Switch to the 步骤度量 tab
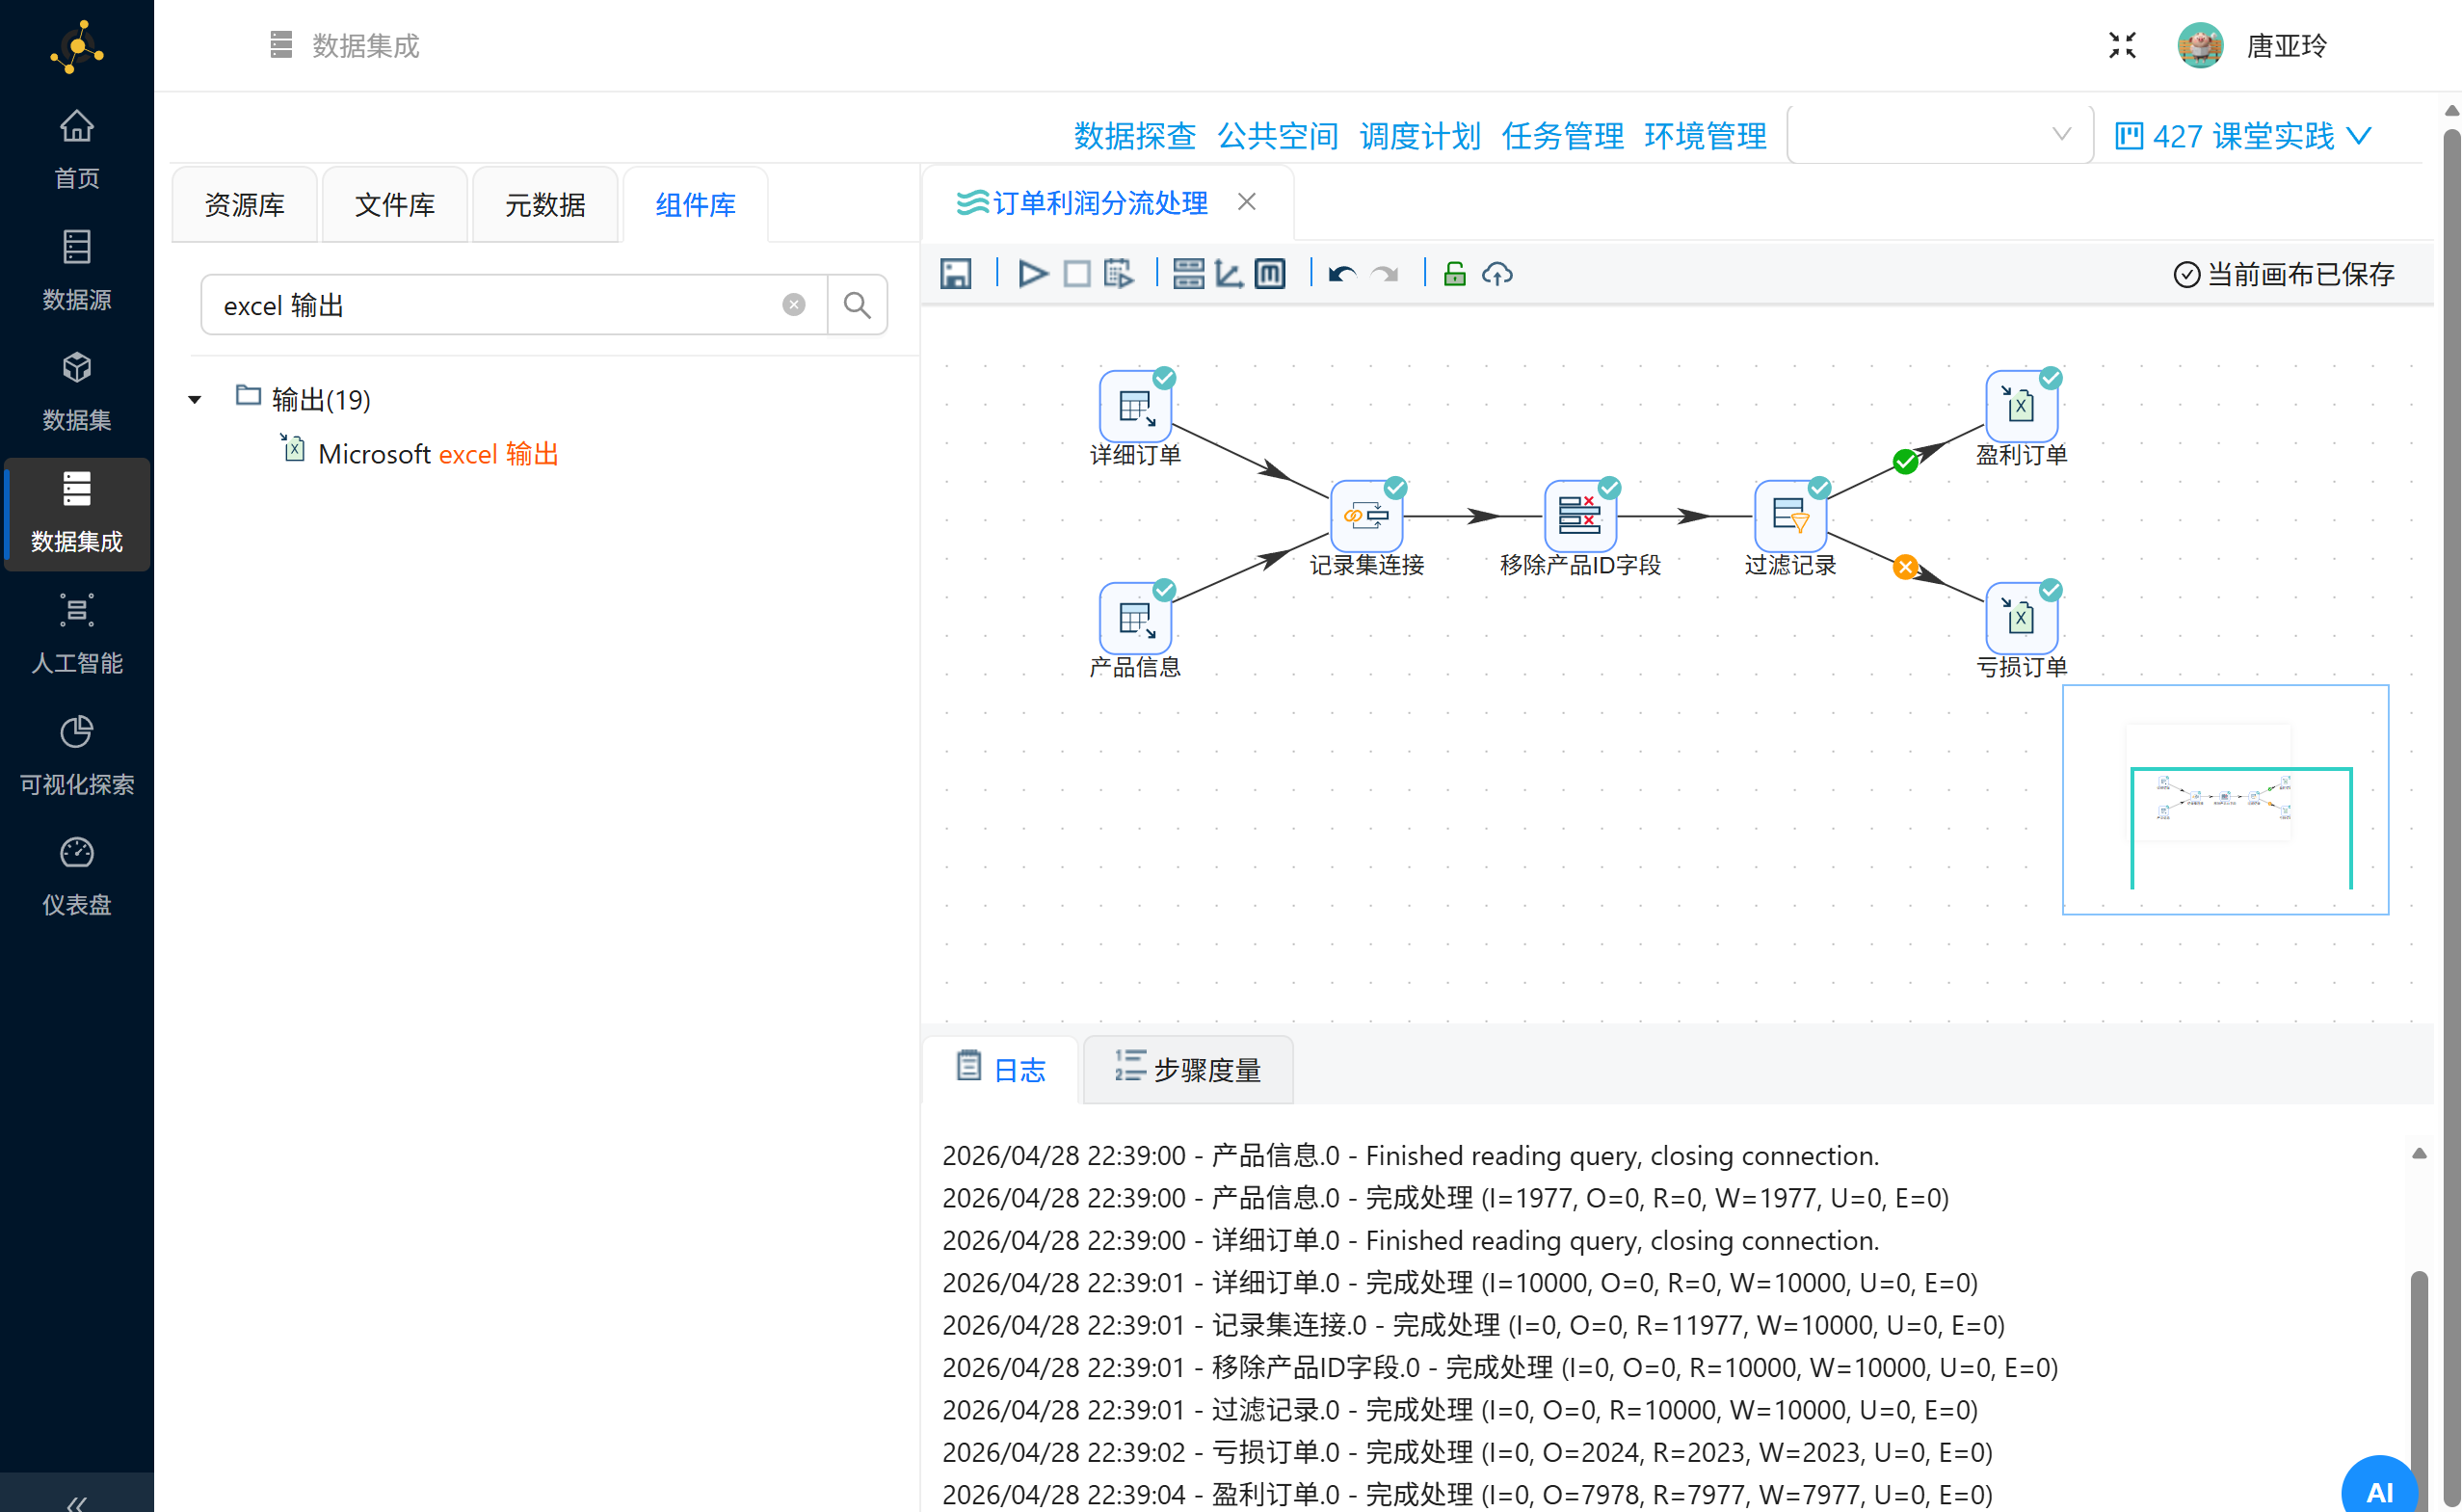 coord(1187,1070)
